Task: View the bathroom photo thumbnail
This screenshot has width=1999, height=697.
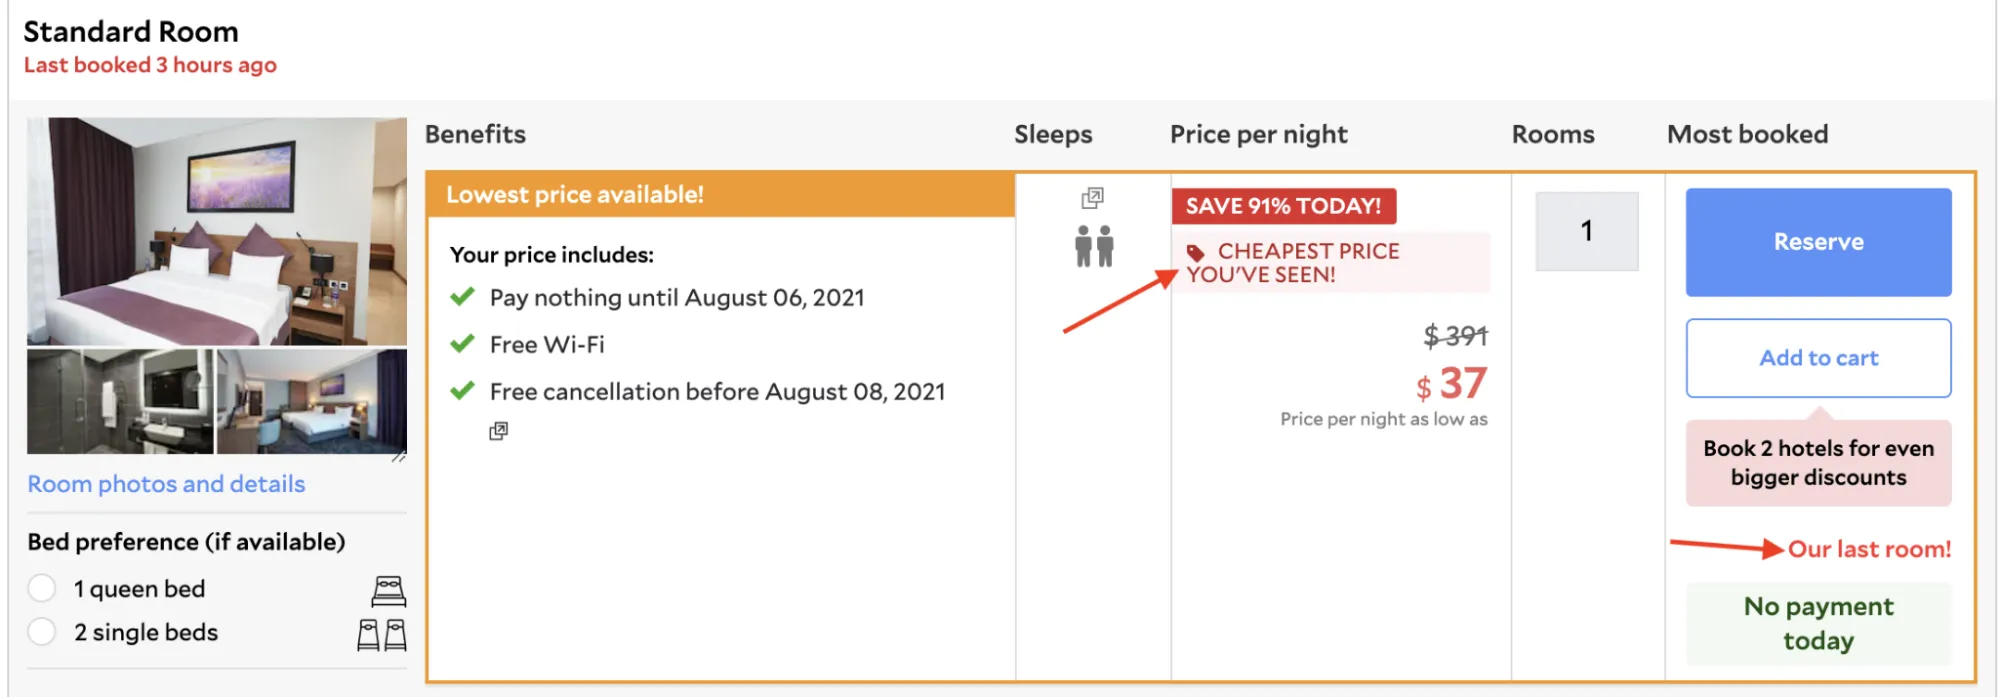Action: [x=120, y=401]
